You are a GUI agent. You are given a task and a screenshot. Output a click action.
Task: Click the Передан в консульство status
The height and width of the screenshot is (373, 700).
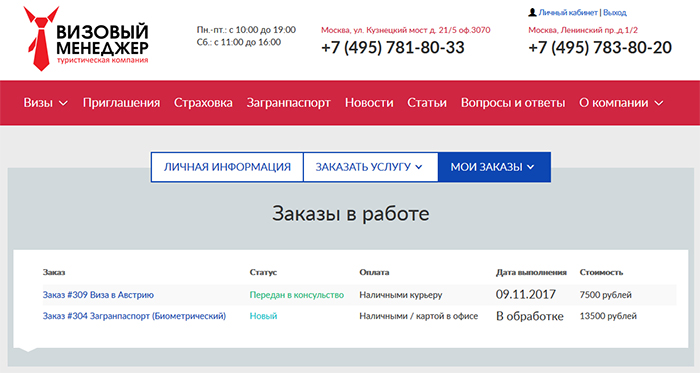coord(297,295)
